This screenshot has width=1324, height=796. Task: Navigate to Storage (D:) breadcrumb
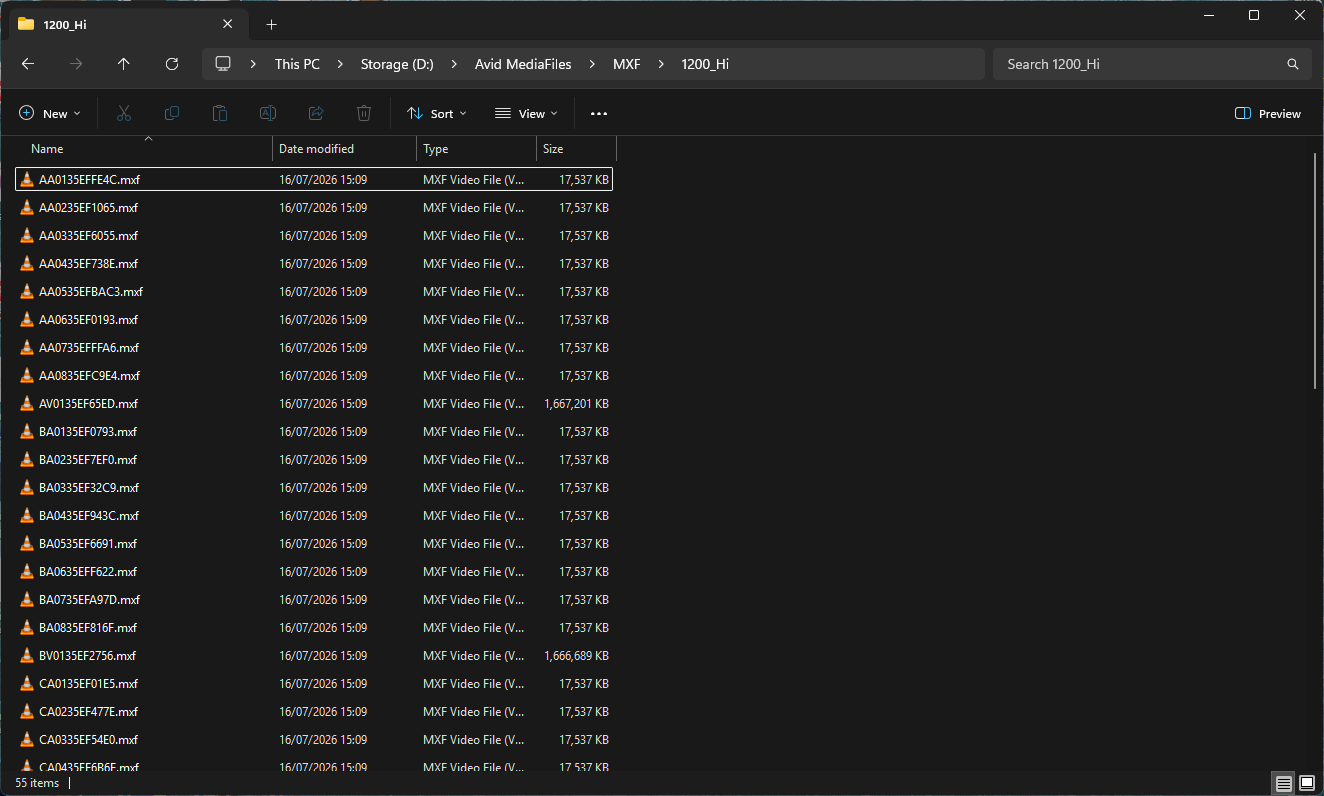coord(397,64)
